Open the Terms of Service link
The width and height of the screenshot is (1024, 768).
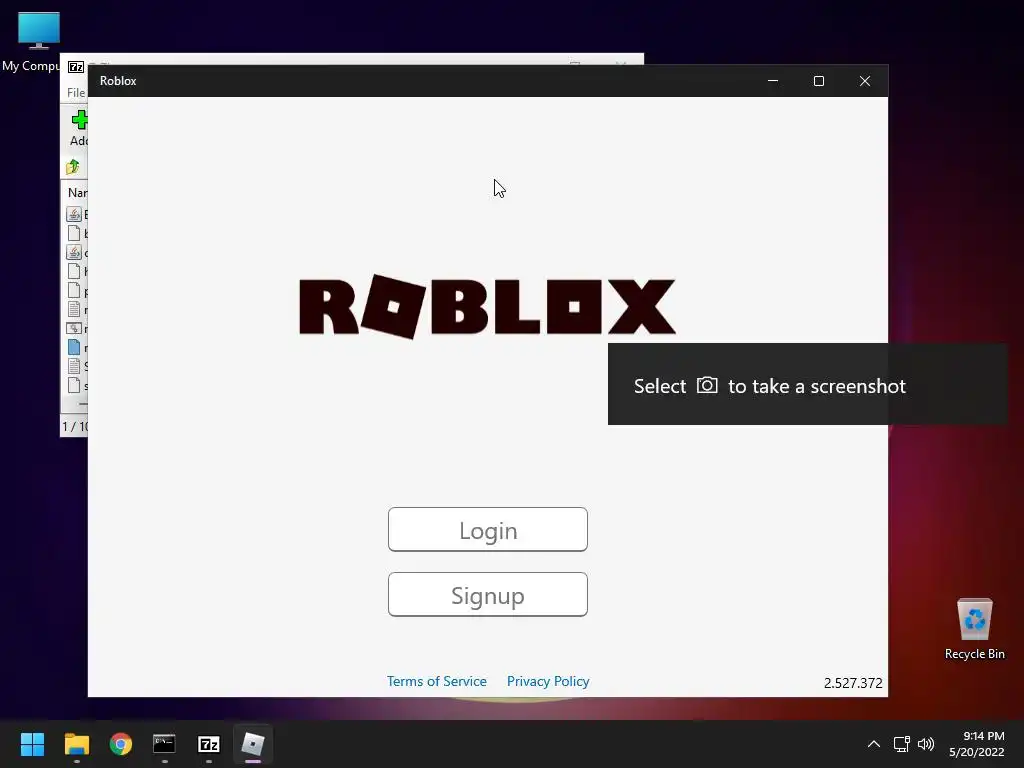436,681
